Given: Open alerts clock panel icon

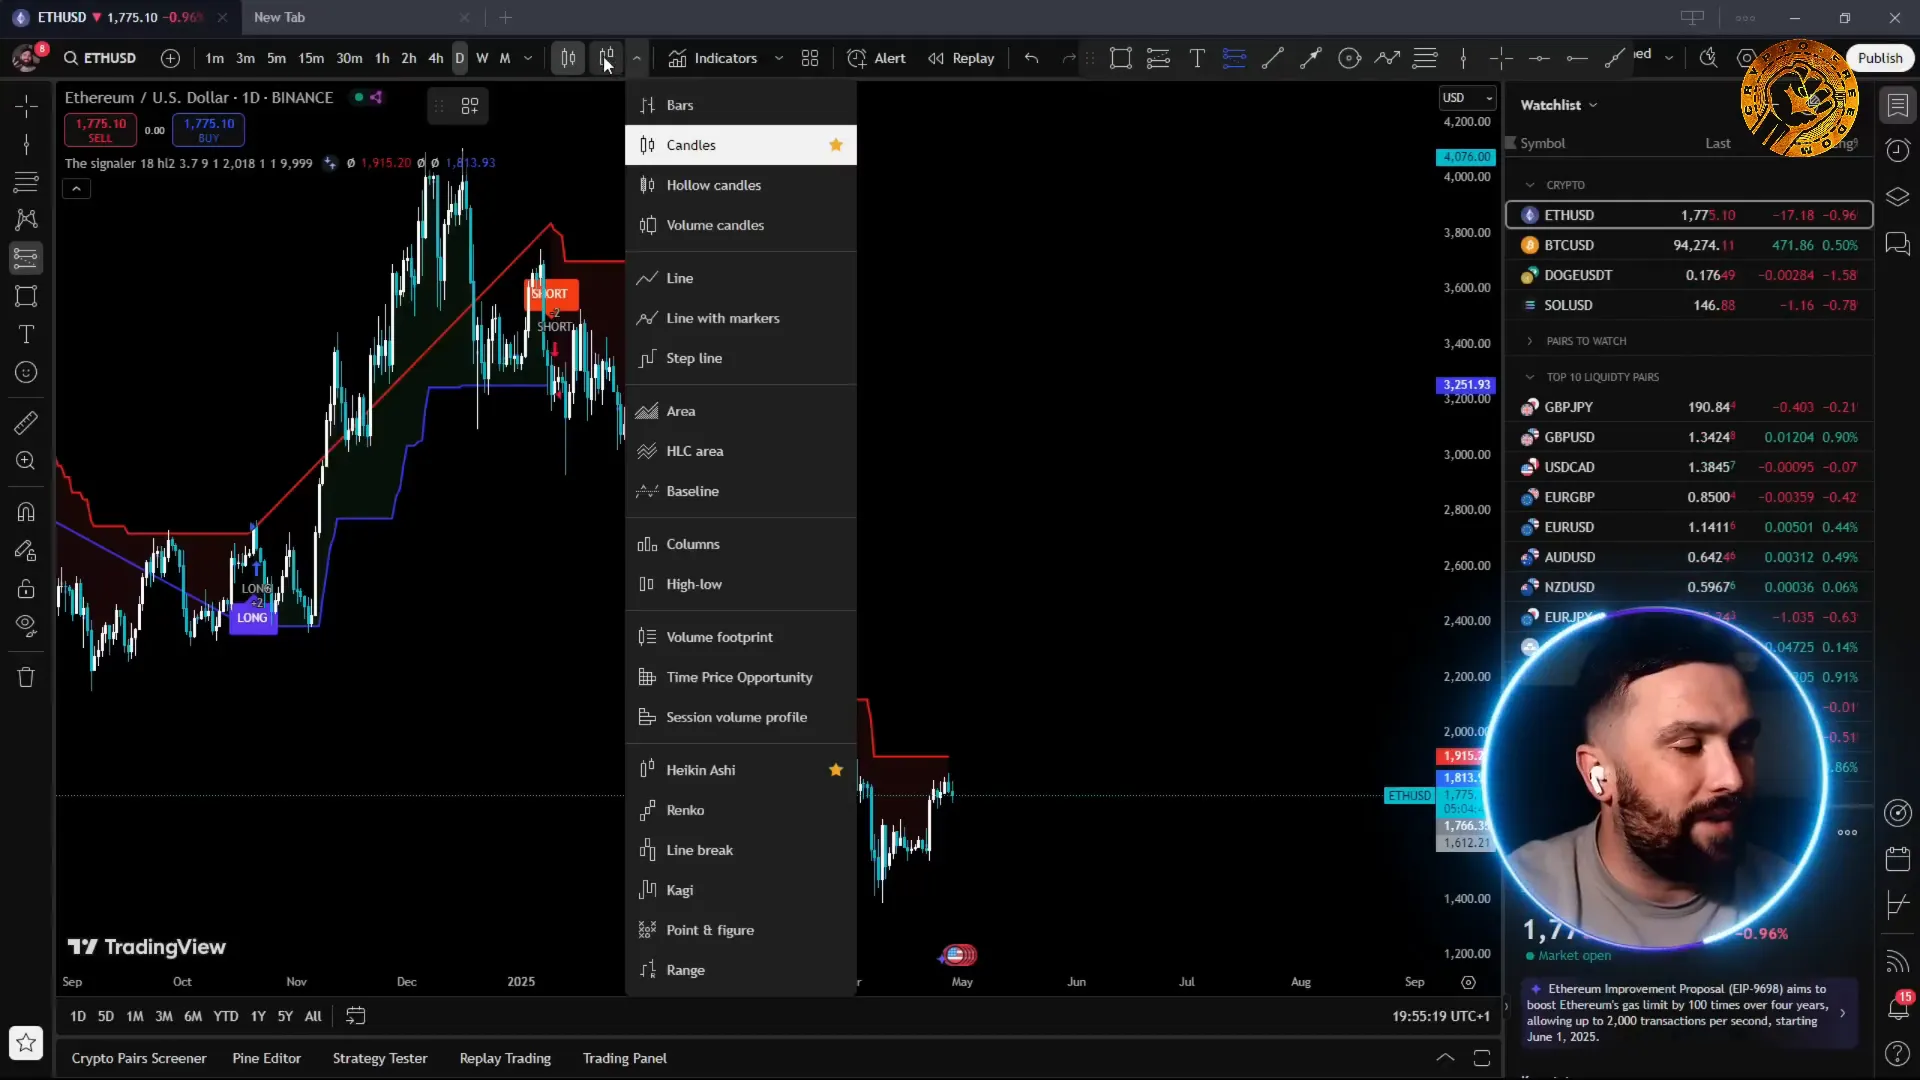Looking at the screenshot, I should 1897,150.
